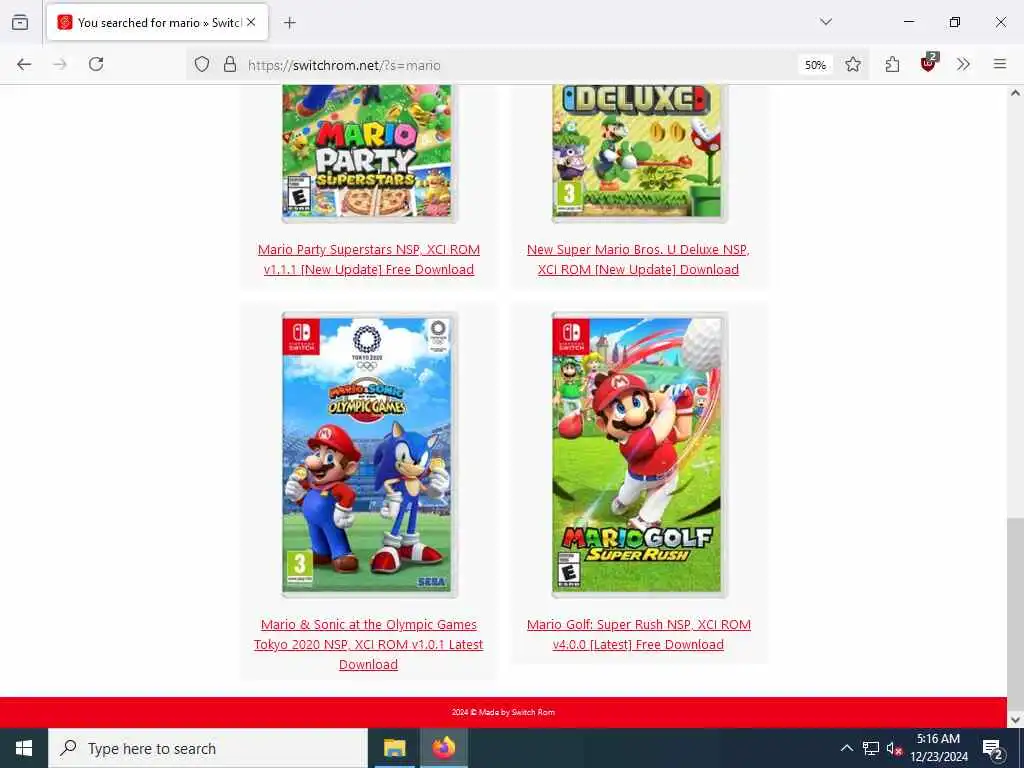Restore down the Firefox window

tap(955, 22)
